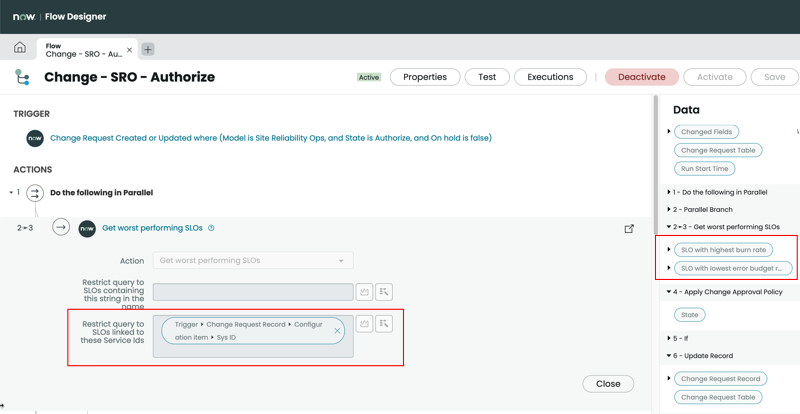800x414 pixels.
Task: Select the Trigger Change Request Record Sys ID pill
Action: point(253,331)
